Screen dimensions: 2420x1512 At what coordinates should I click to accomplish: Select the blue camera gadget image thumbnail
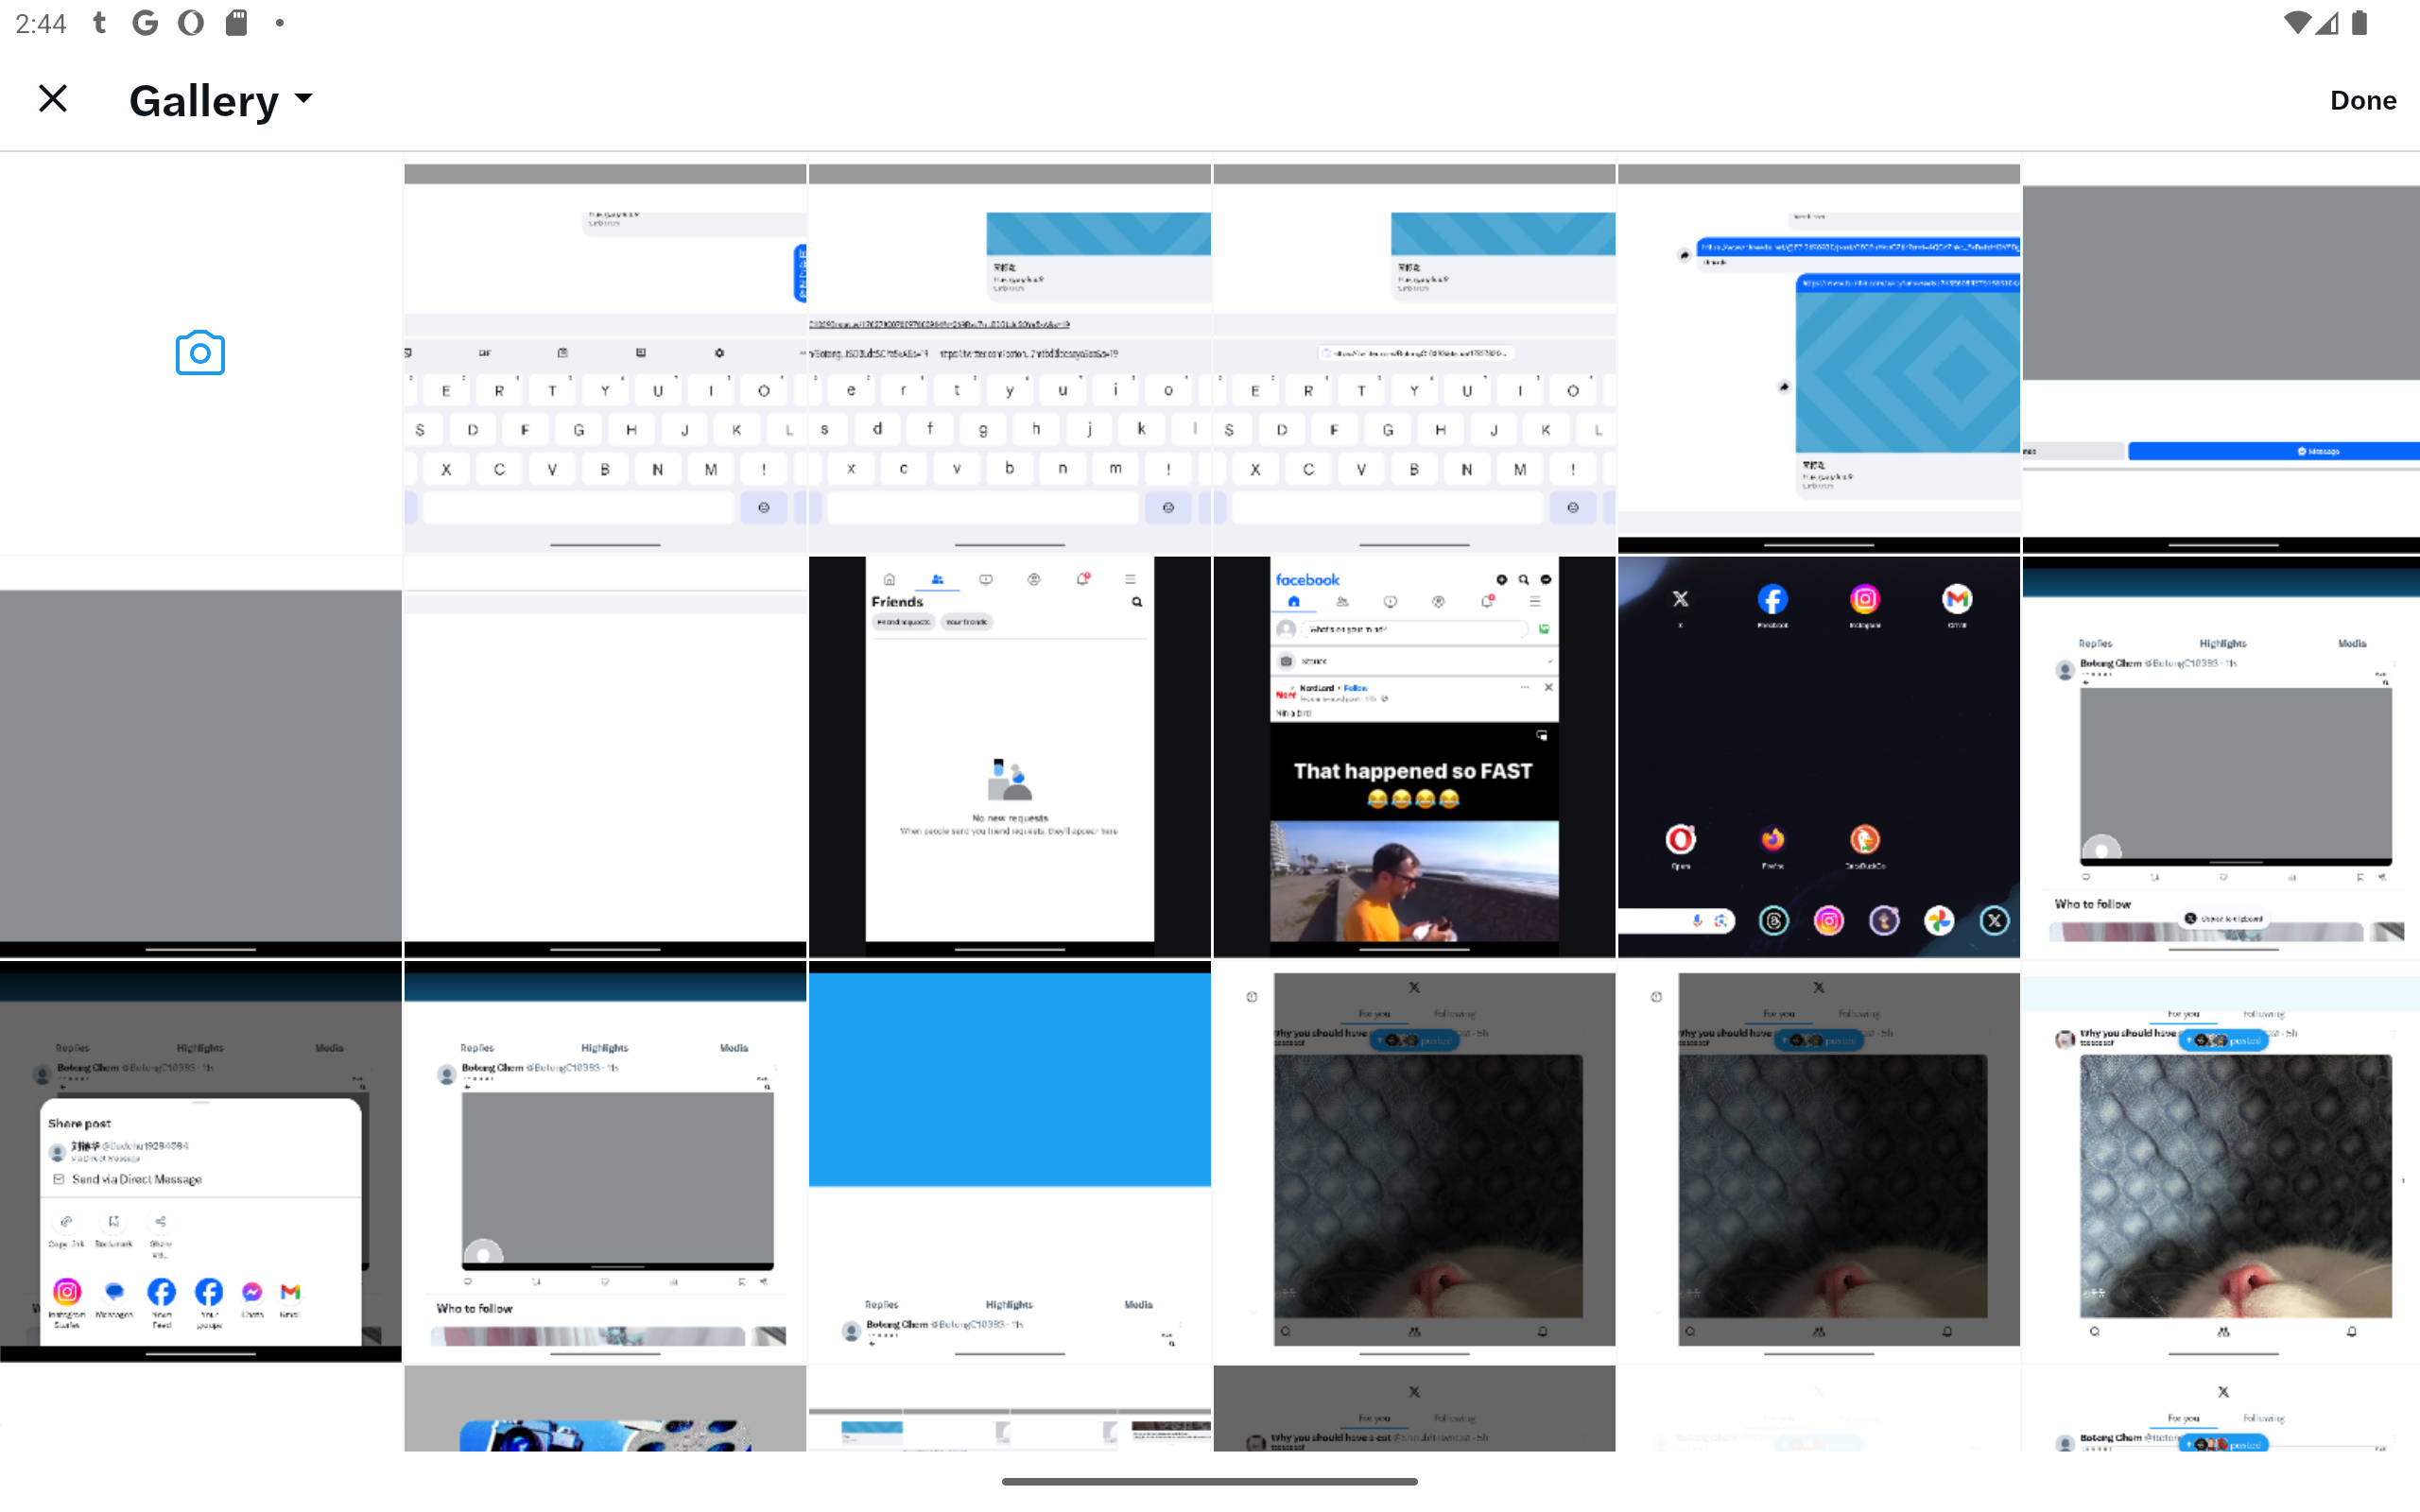pos(605,1408)
